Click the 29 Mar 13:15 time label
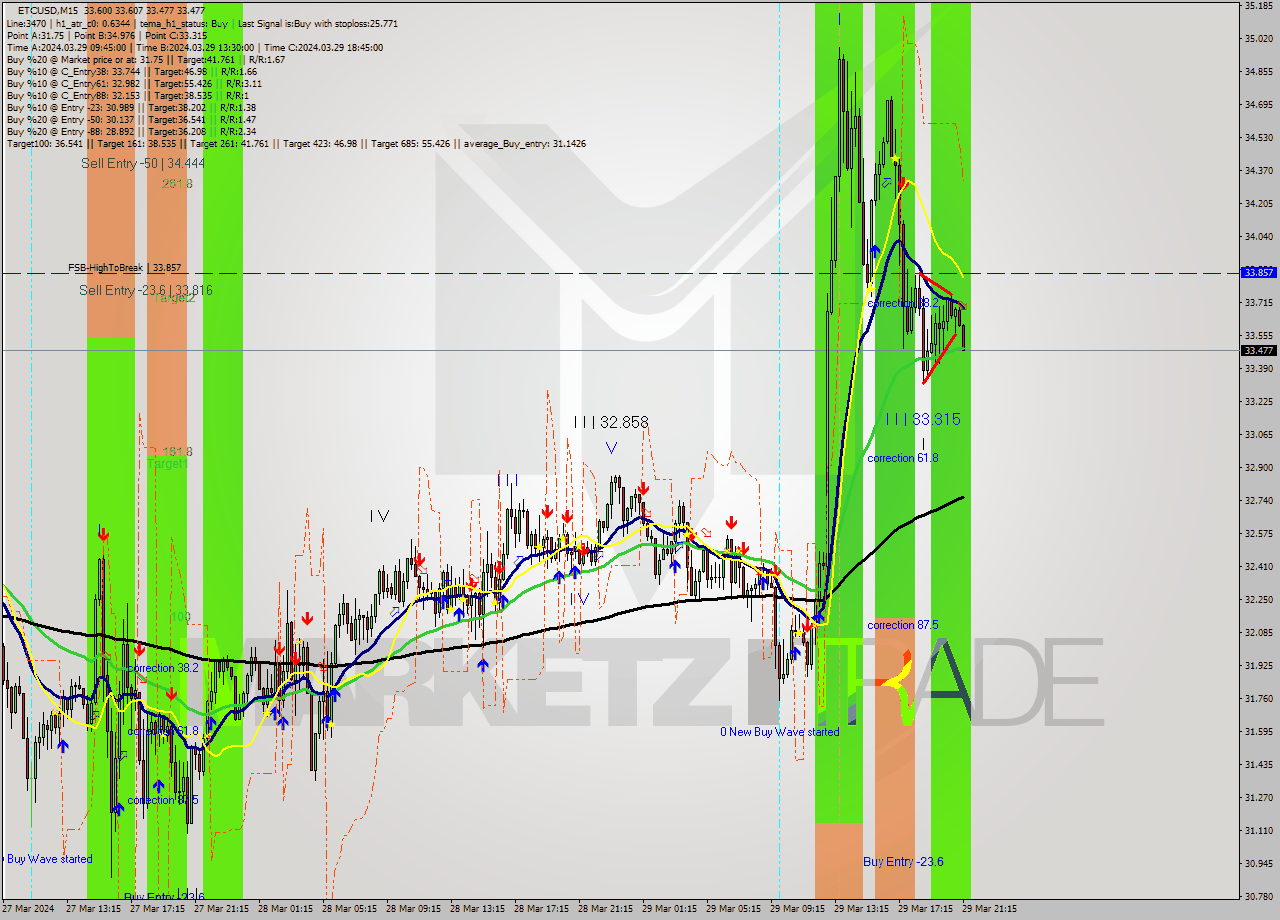The width and height of the screenshot is (1280, 920). 861,910
